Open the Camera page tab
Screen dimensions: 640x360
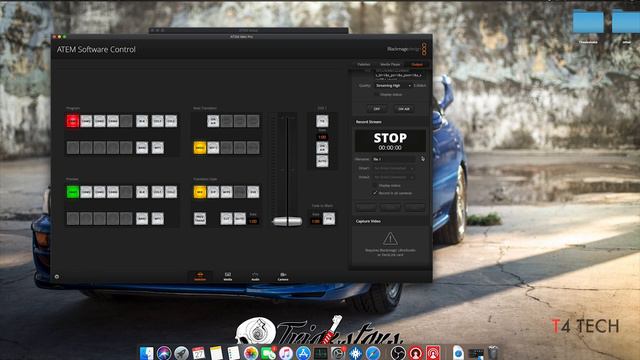(283, 276)
